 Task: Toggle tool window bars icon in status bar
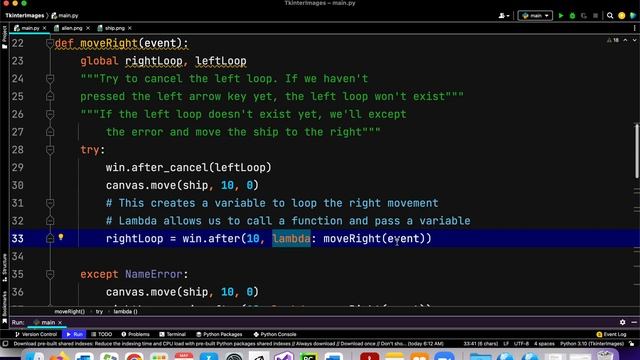click(x=5, y=344)
